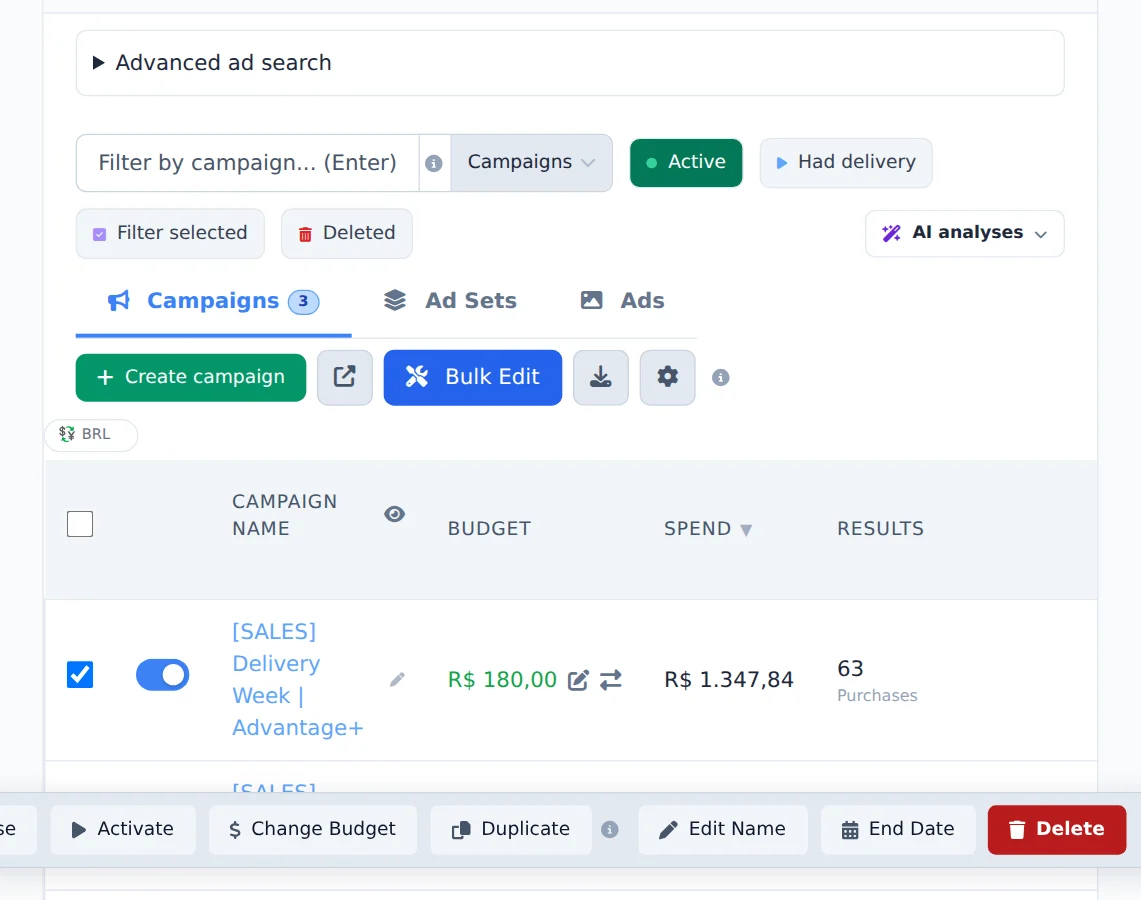This screenshot has height=900, width=1141.
Task: Switch to the Campaigns tab
Action: 213,300
